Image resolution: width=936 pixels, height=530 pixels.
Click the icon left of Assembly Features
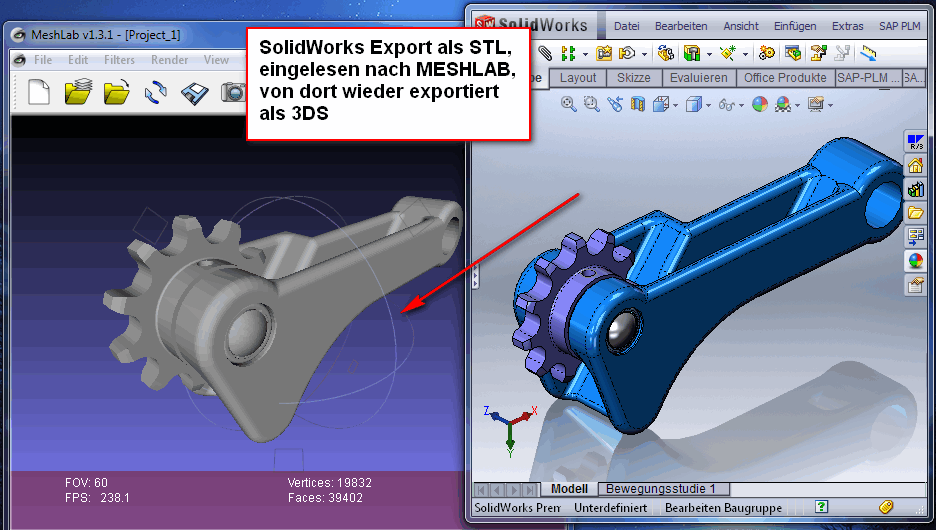pos(666,53)
